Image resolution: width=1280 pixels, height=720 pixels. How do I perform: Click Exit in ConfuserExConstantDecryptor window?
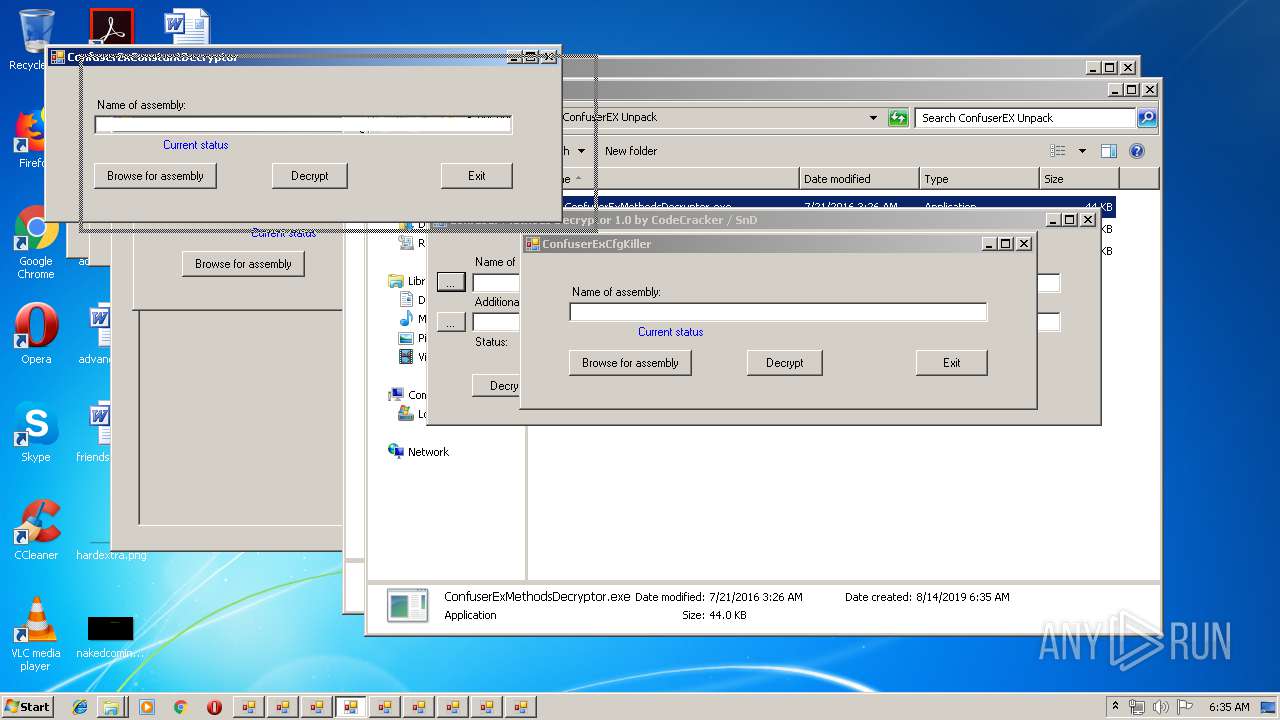tap(477, 176)
